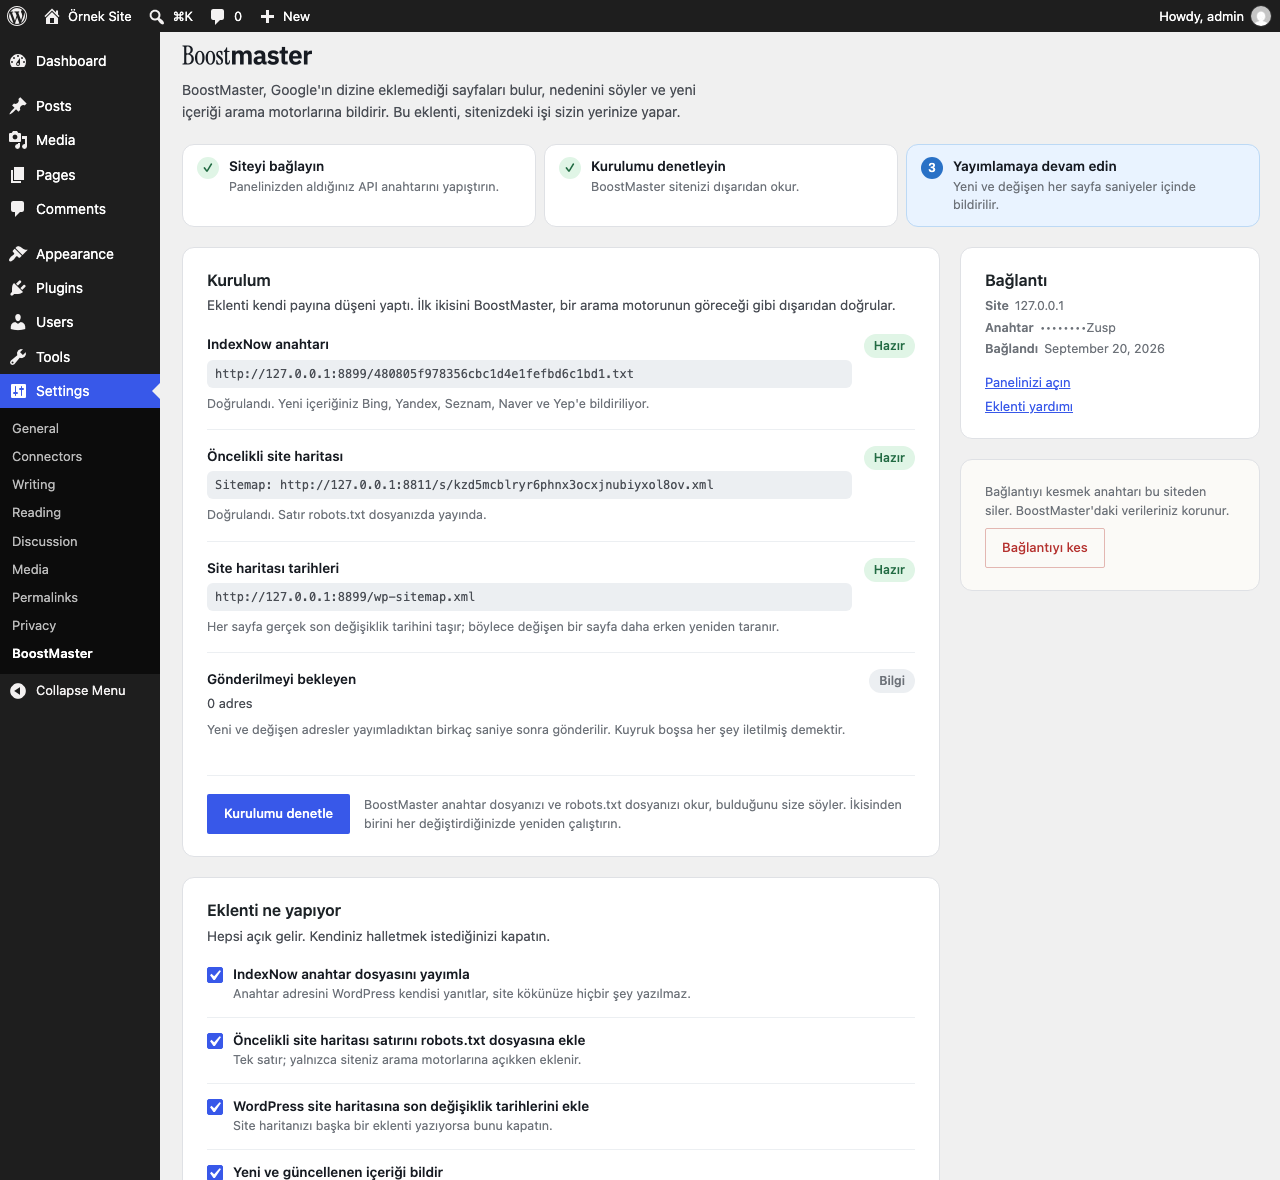This screenshot has width=1280, height=1180.
Task: Click the Bağlantıyı kes button
Action: (x=1045, y=548)
